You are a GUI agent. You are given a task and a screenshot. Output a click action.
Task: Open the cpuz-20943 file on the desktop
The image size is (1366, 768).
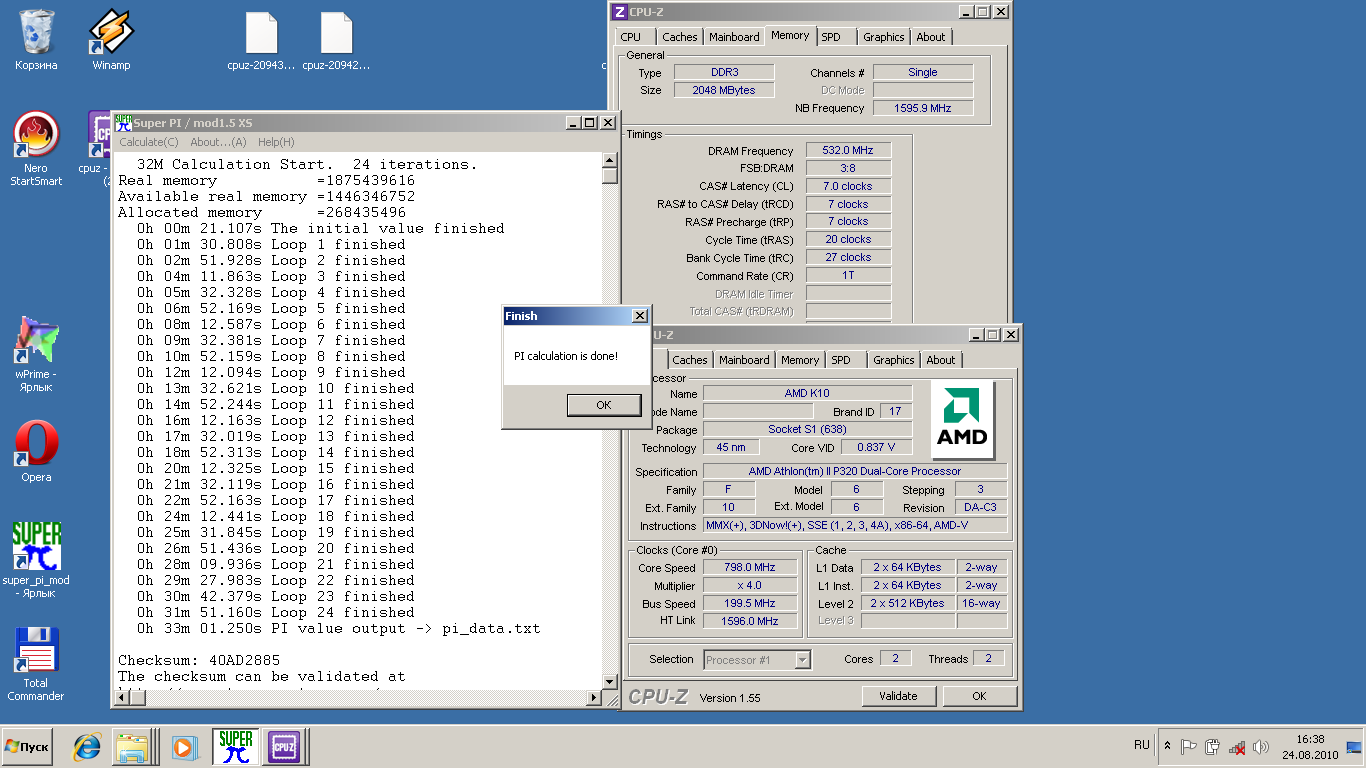(x=261, y=40)
